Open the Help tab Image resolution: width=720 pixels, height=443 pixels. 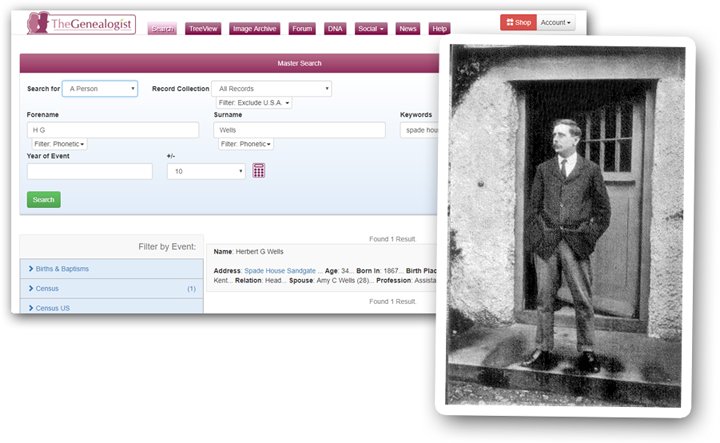(x=439, y=28)
